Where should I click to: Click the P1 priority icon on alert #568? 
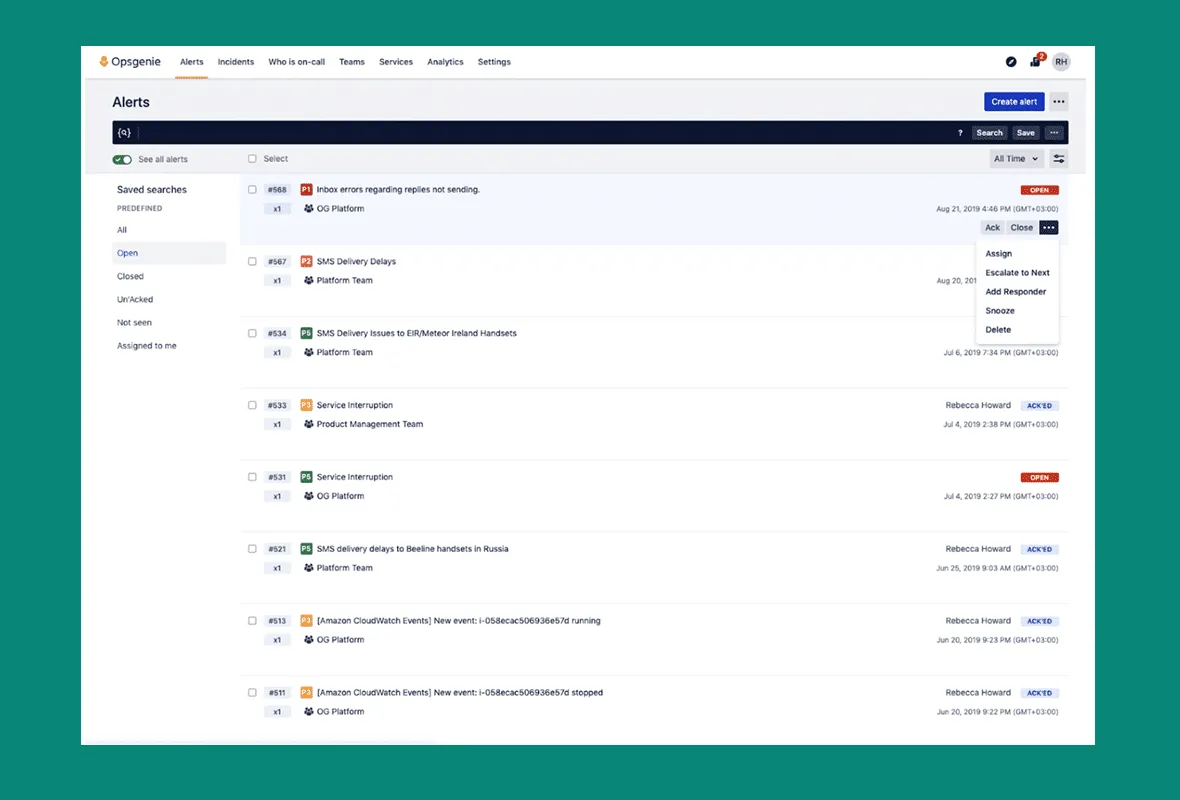click(x=306, y=190)
